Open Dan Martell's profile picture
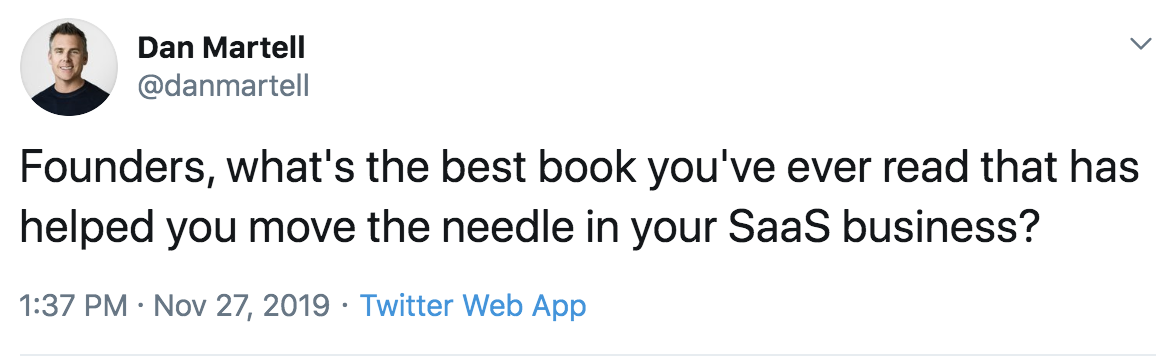 [69, 67]
